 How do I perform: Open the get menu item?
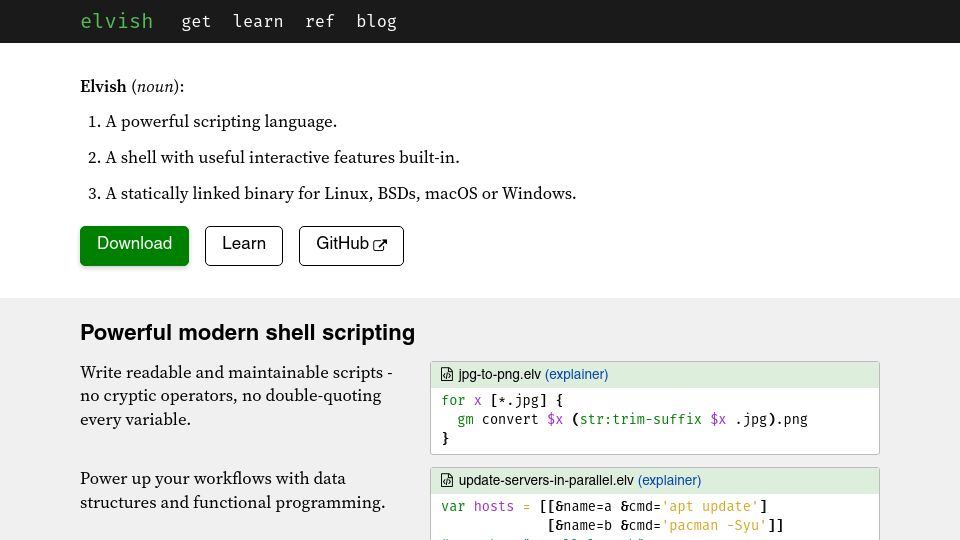pos(196,22)
